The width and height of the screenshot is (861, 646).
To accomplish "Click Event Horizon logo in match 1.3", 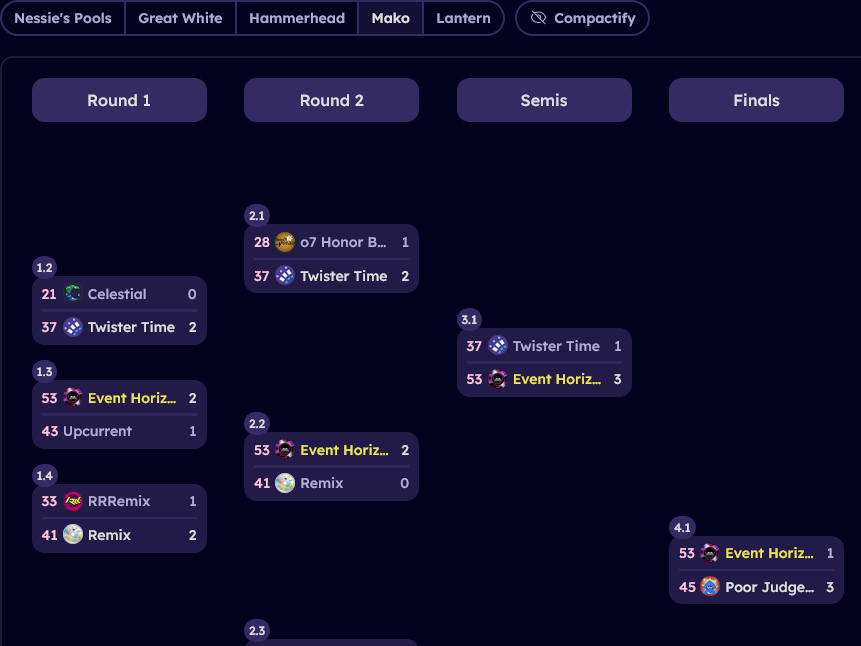I will pyautogui.click(x=73, y=398).
